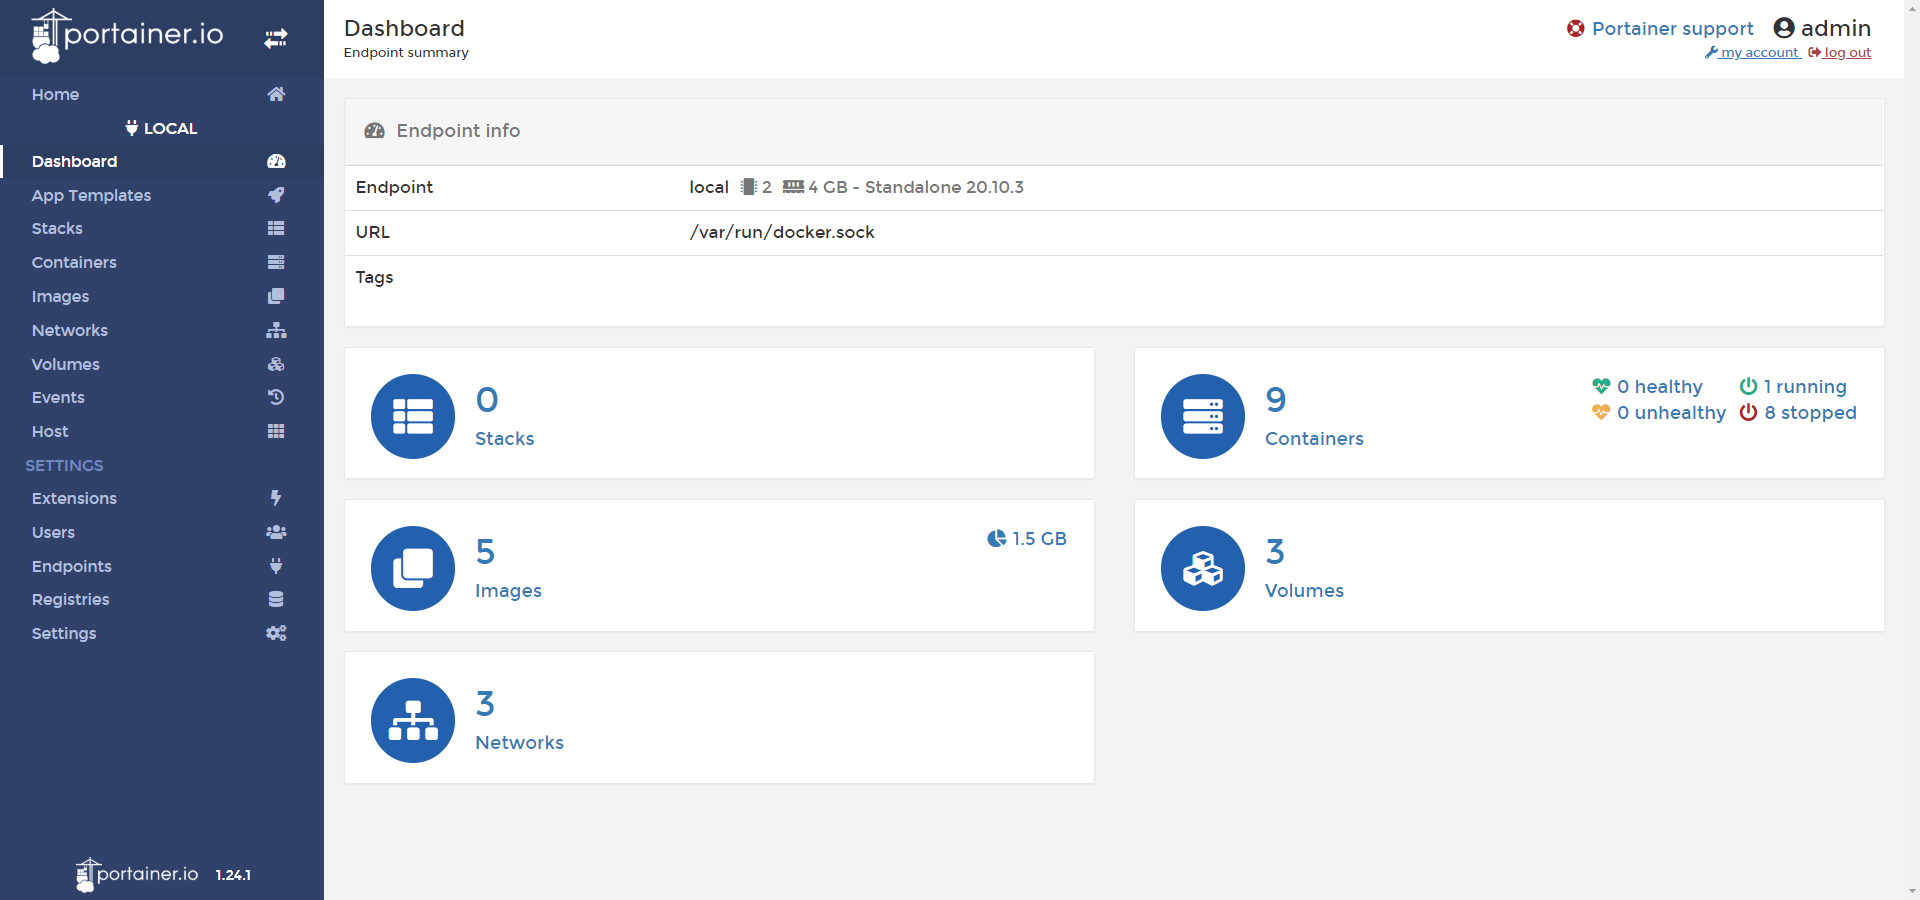Click the Registries database icon in sidebar

point(276,600)
